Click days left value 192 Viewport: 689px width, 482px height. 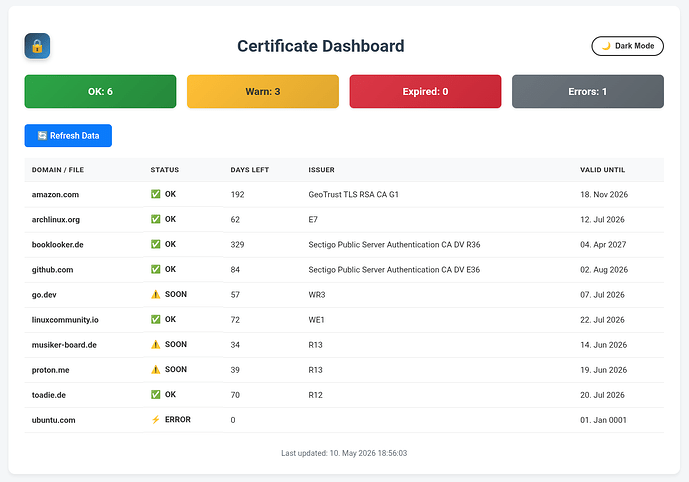(237, 194)
